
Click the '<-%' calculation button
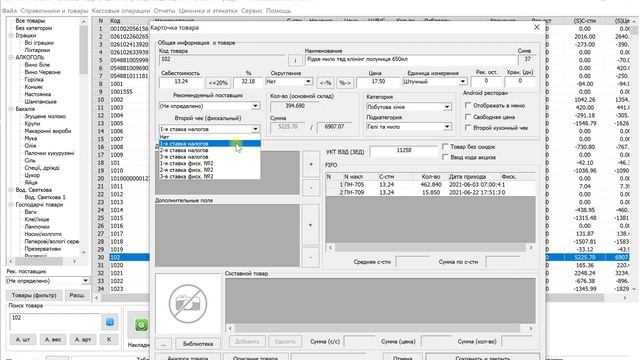tap(325, 82)
